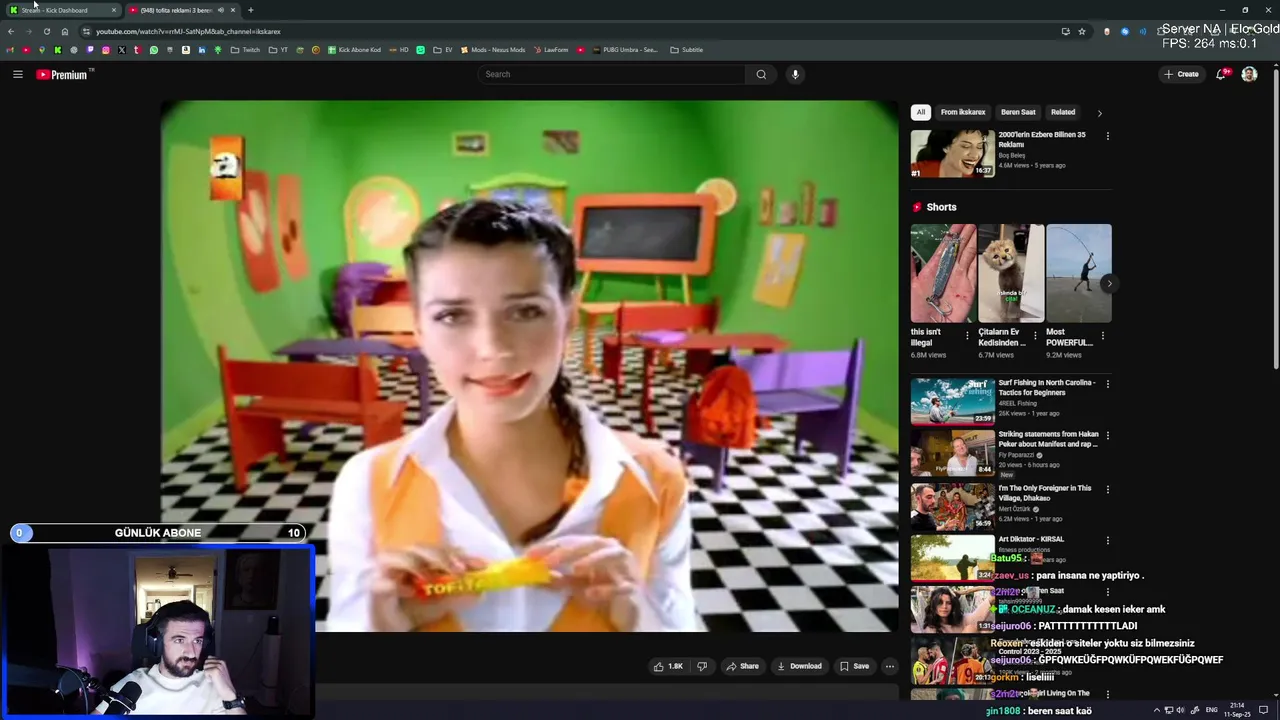Select Beren Saat filter chip
The height and width of the screenshot is (720, 1280).
[x=1018, y=112]
